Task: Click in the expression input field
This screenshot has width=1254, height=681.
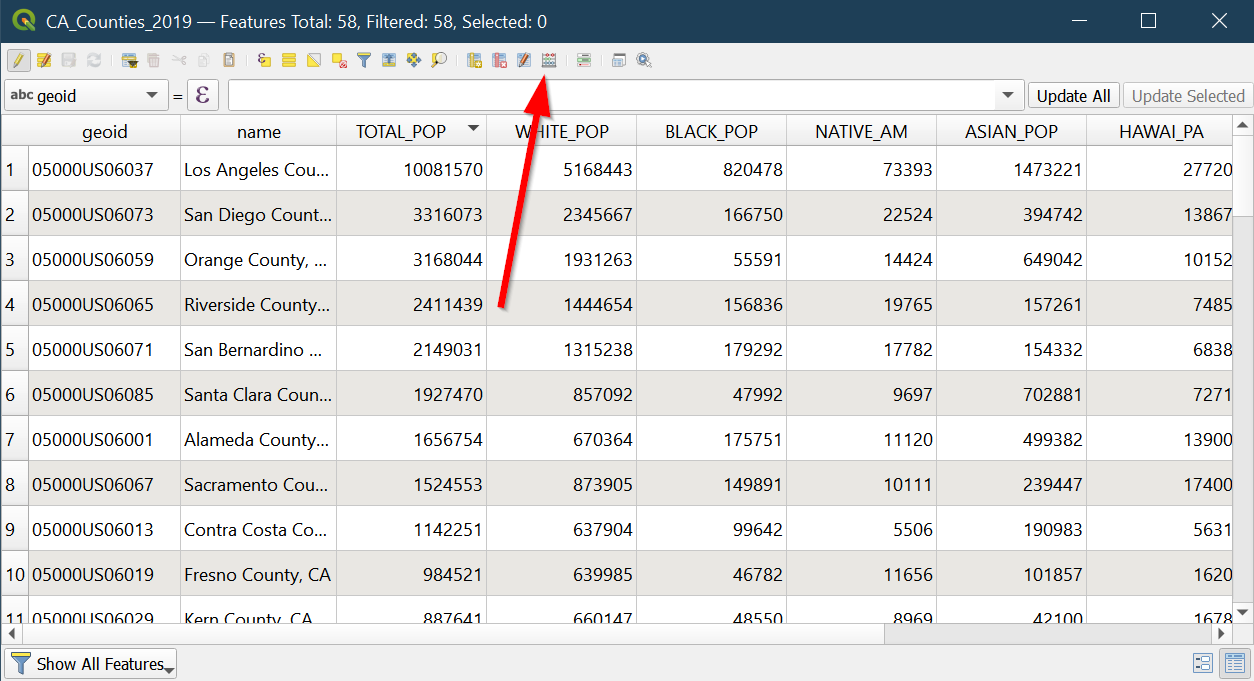Action: coord(610,96)
